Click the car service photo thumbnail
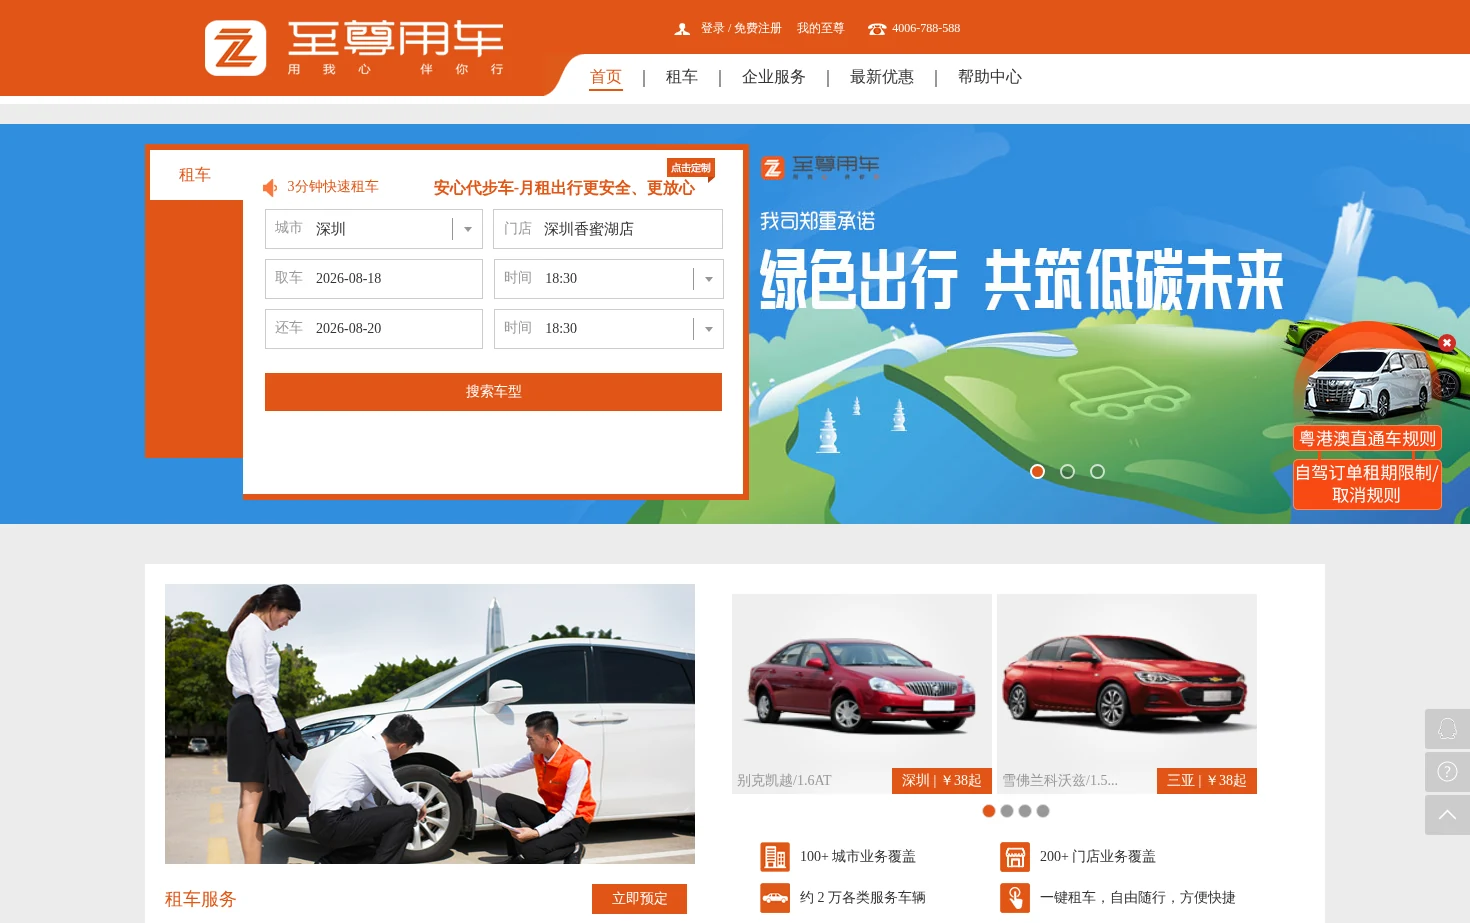1470x923 pixels. coord(430,724)
